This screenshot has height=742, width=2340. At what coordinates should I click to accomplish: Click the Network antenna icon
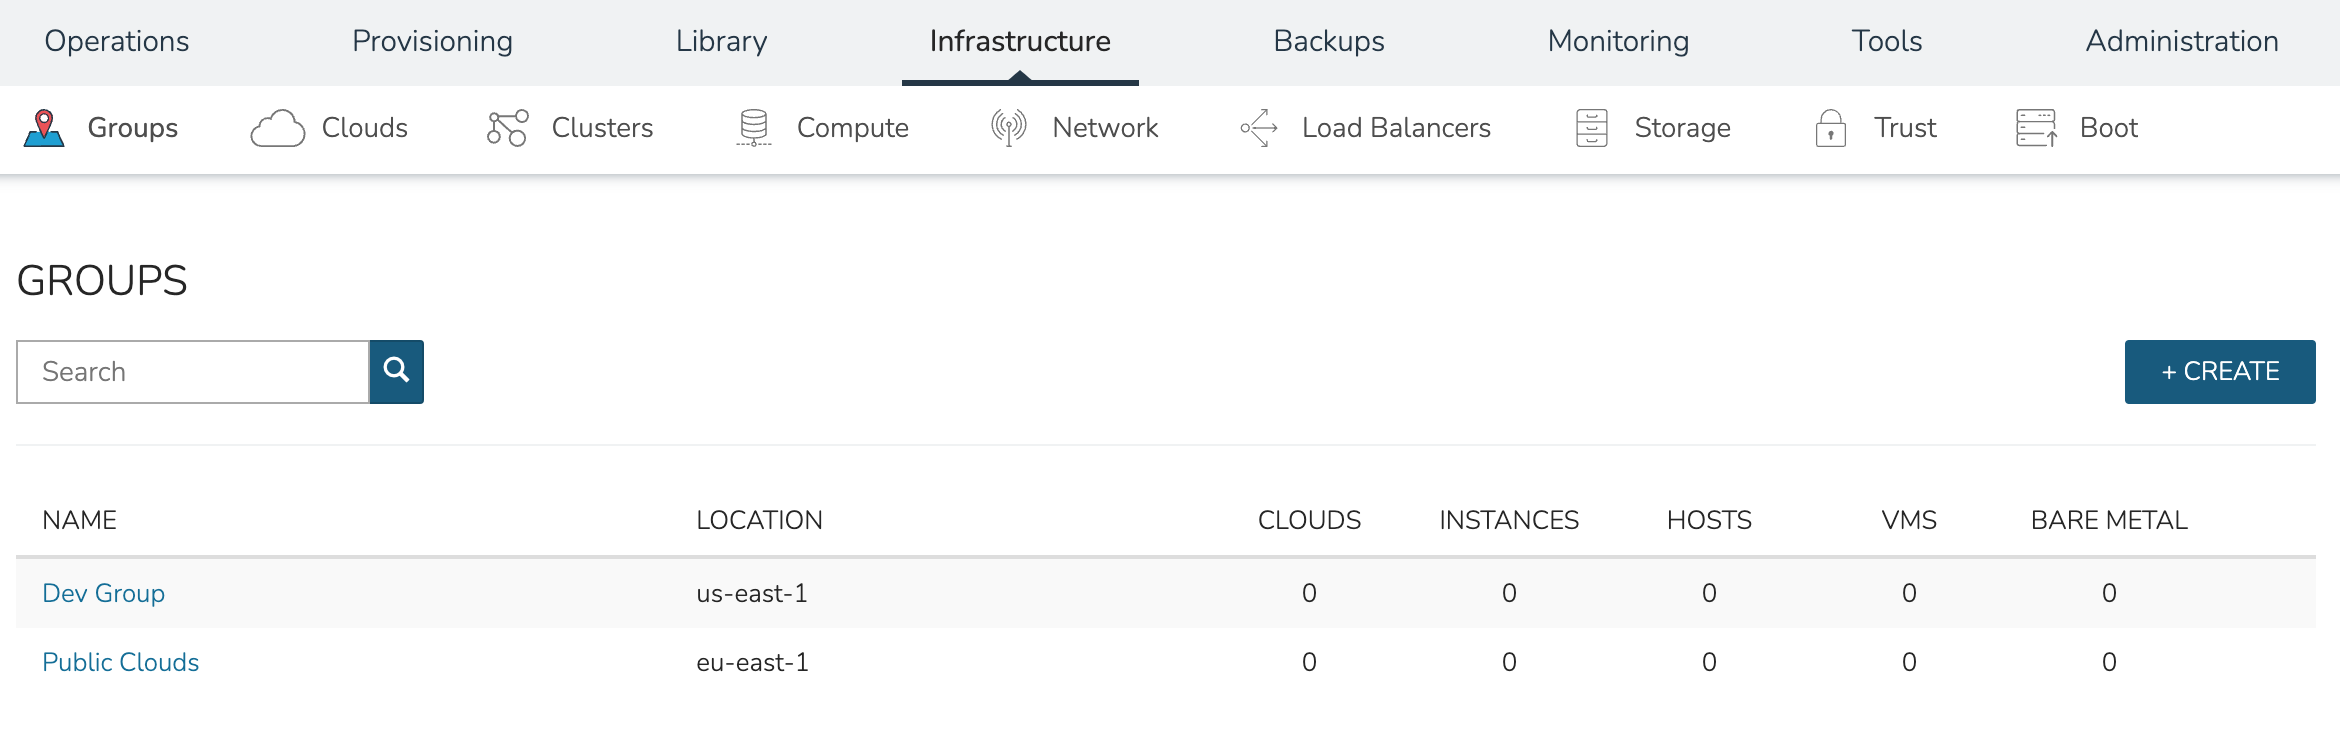pyautogui.click(x=1008, y=128)
